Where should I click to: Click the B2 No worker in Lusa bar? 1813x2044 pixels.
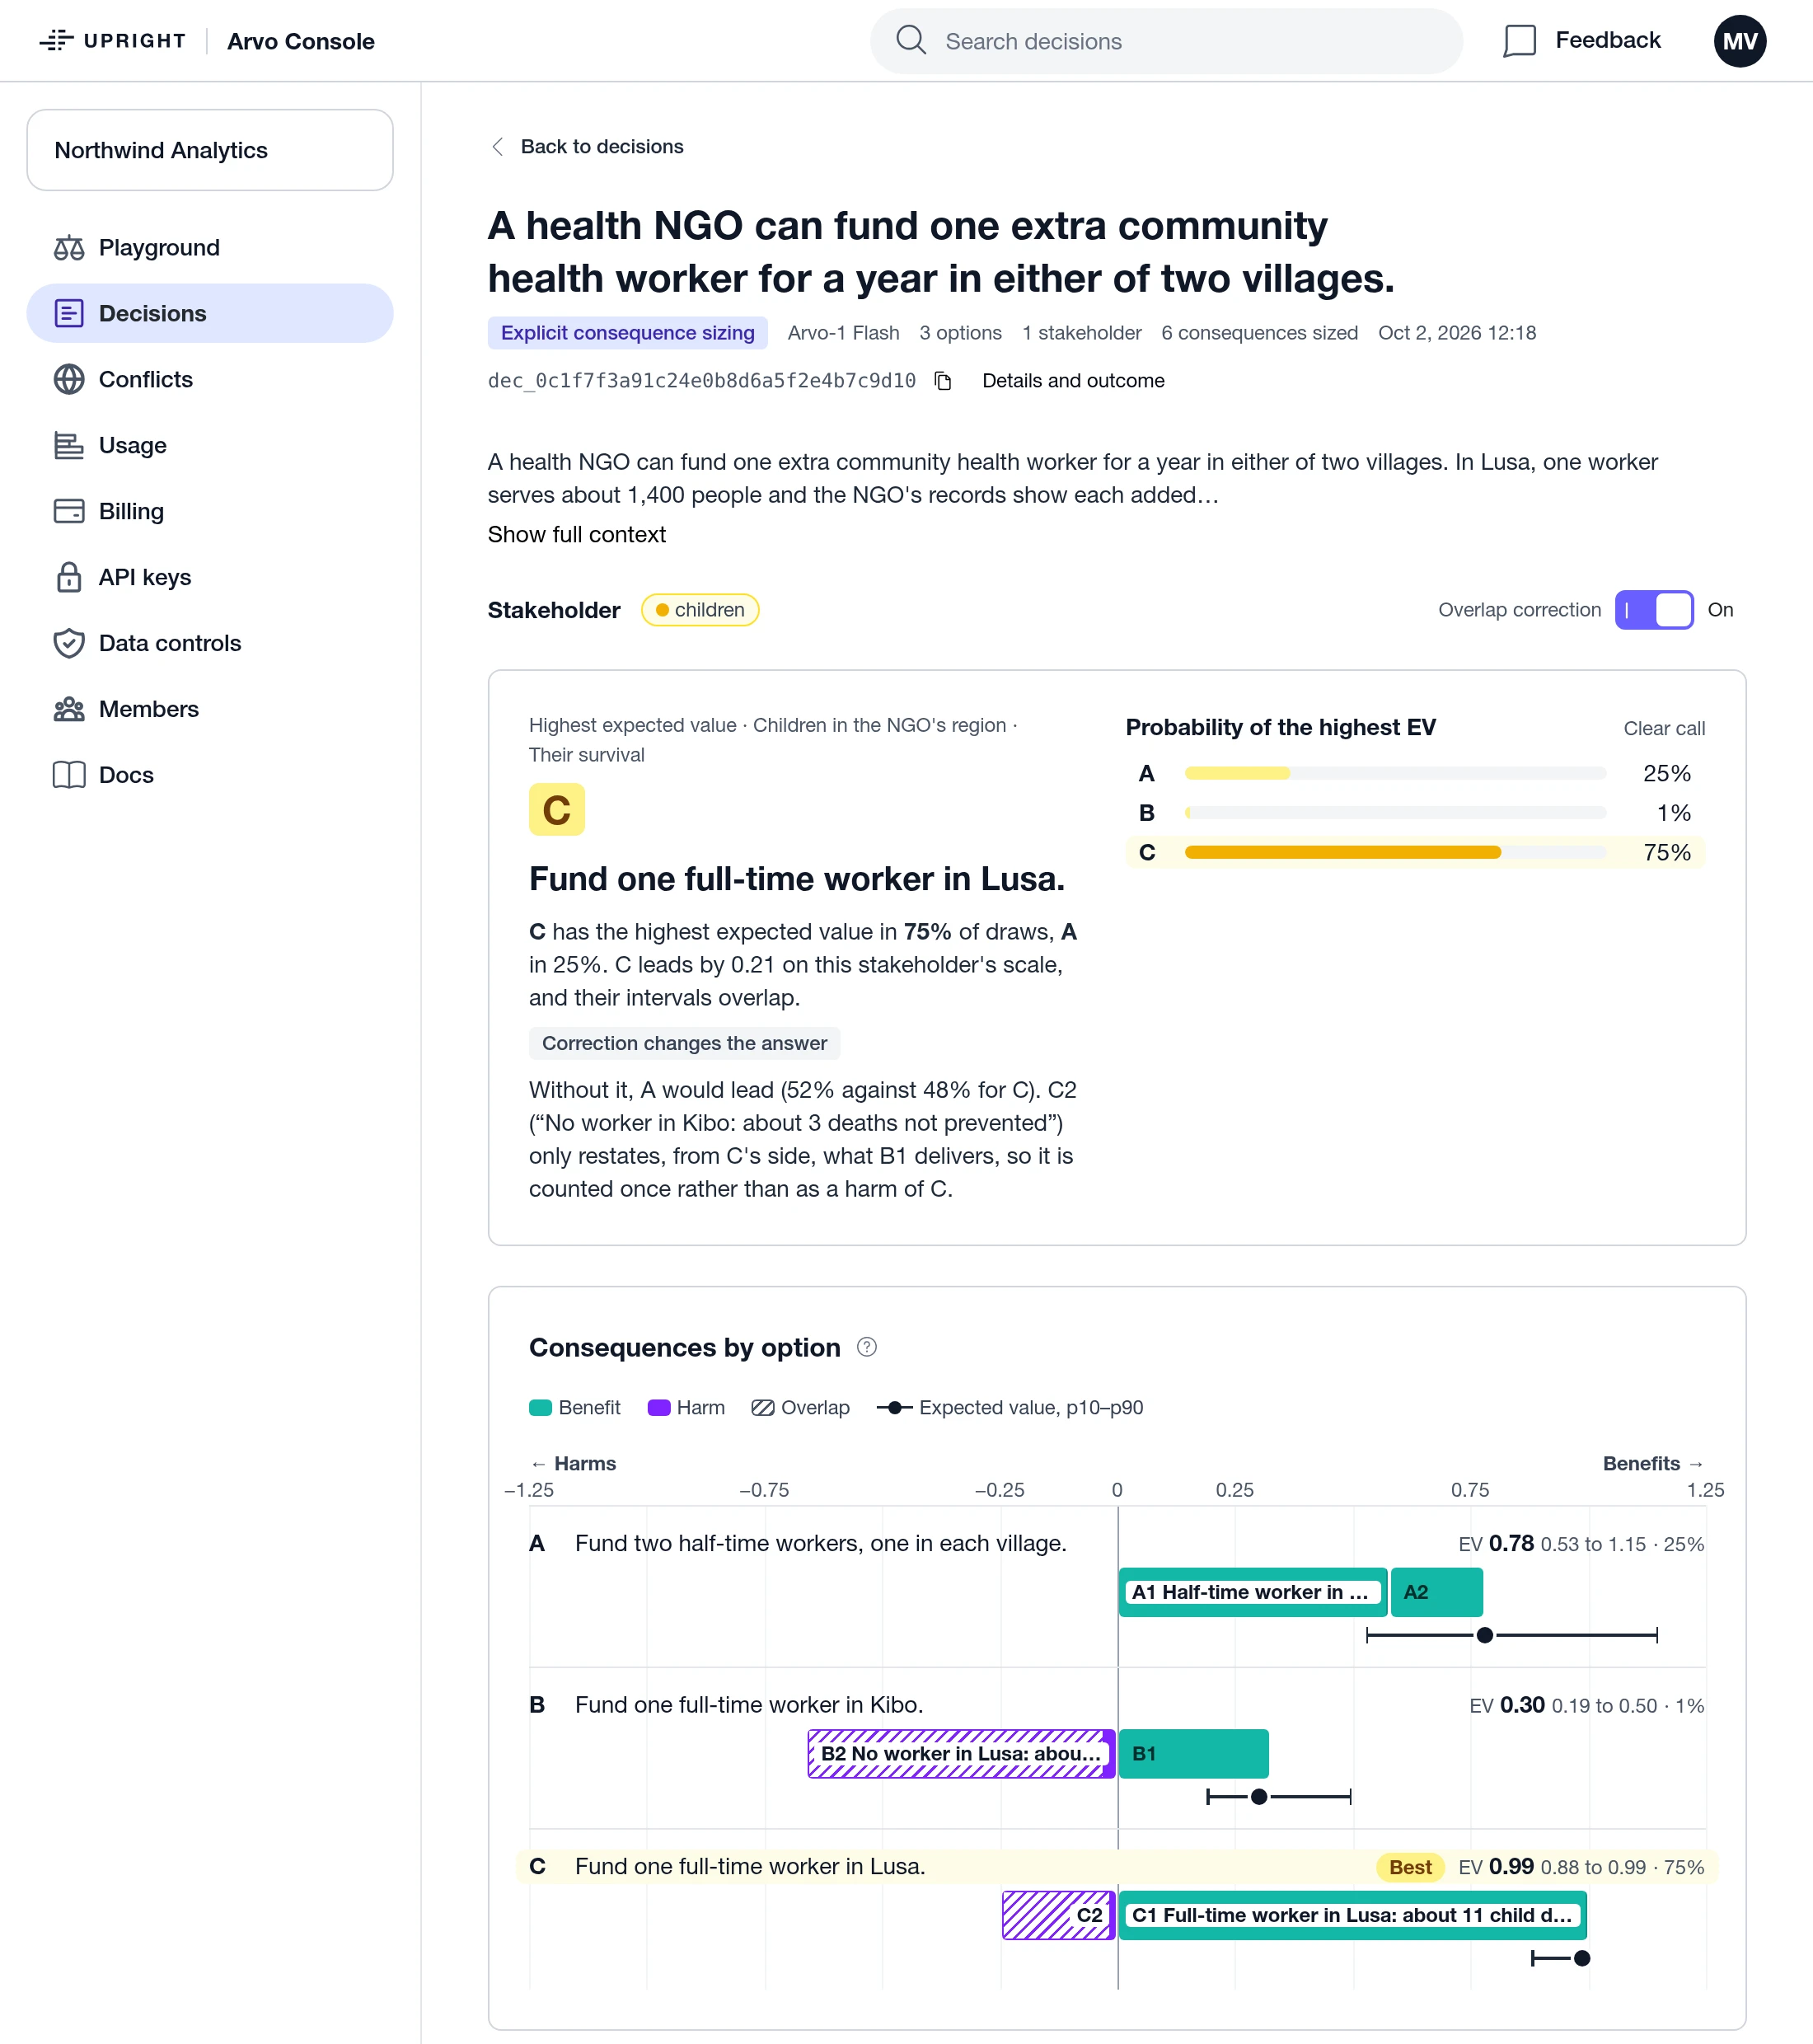tap(961, 1753)
